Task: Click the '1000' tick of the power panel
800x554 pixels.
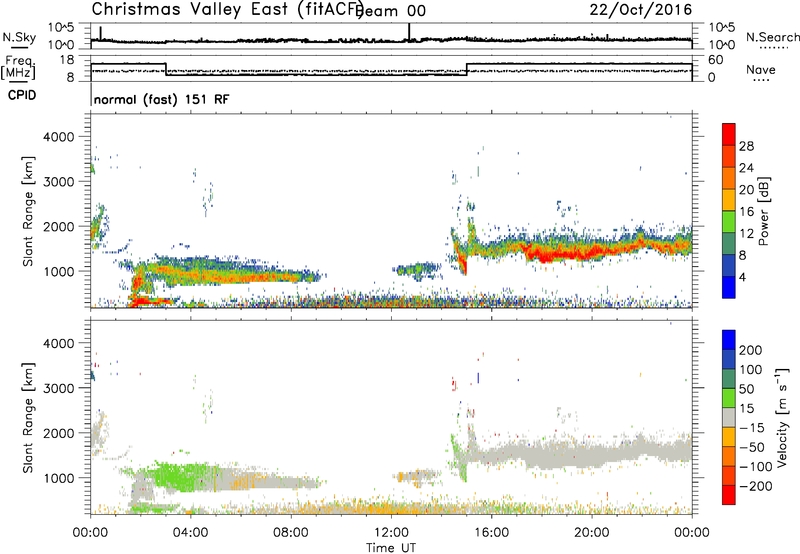Action: [59, 271]
